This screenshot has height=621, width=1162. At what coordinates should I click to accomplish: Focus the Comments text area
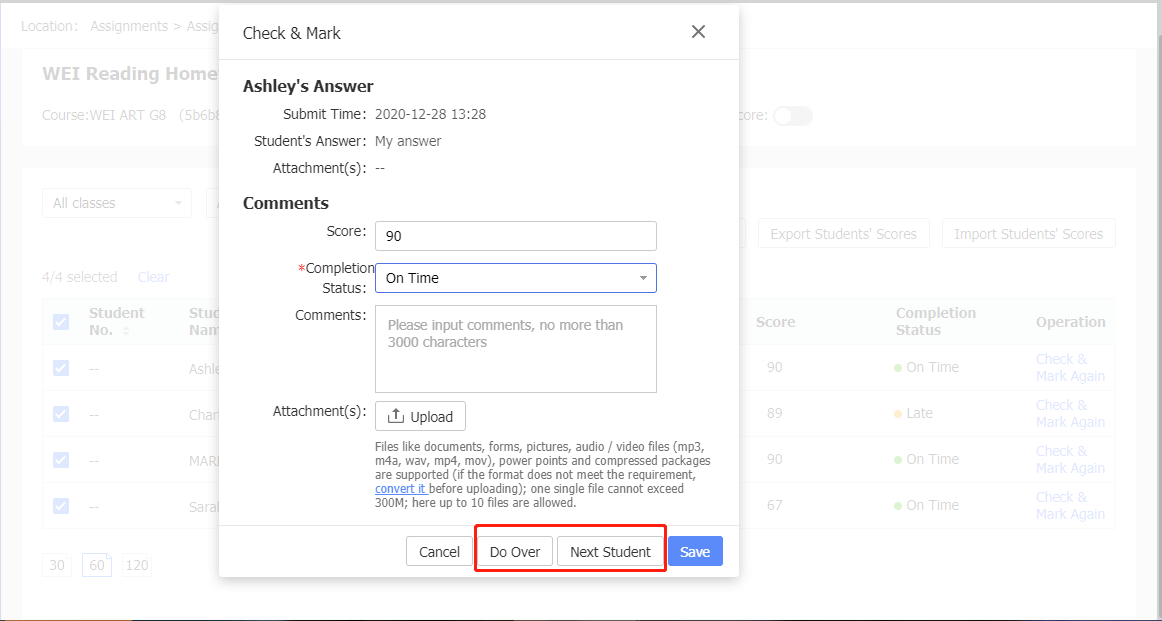pos(515,349)
